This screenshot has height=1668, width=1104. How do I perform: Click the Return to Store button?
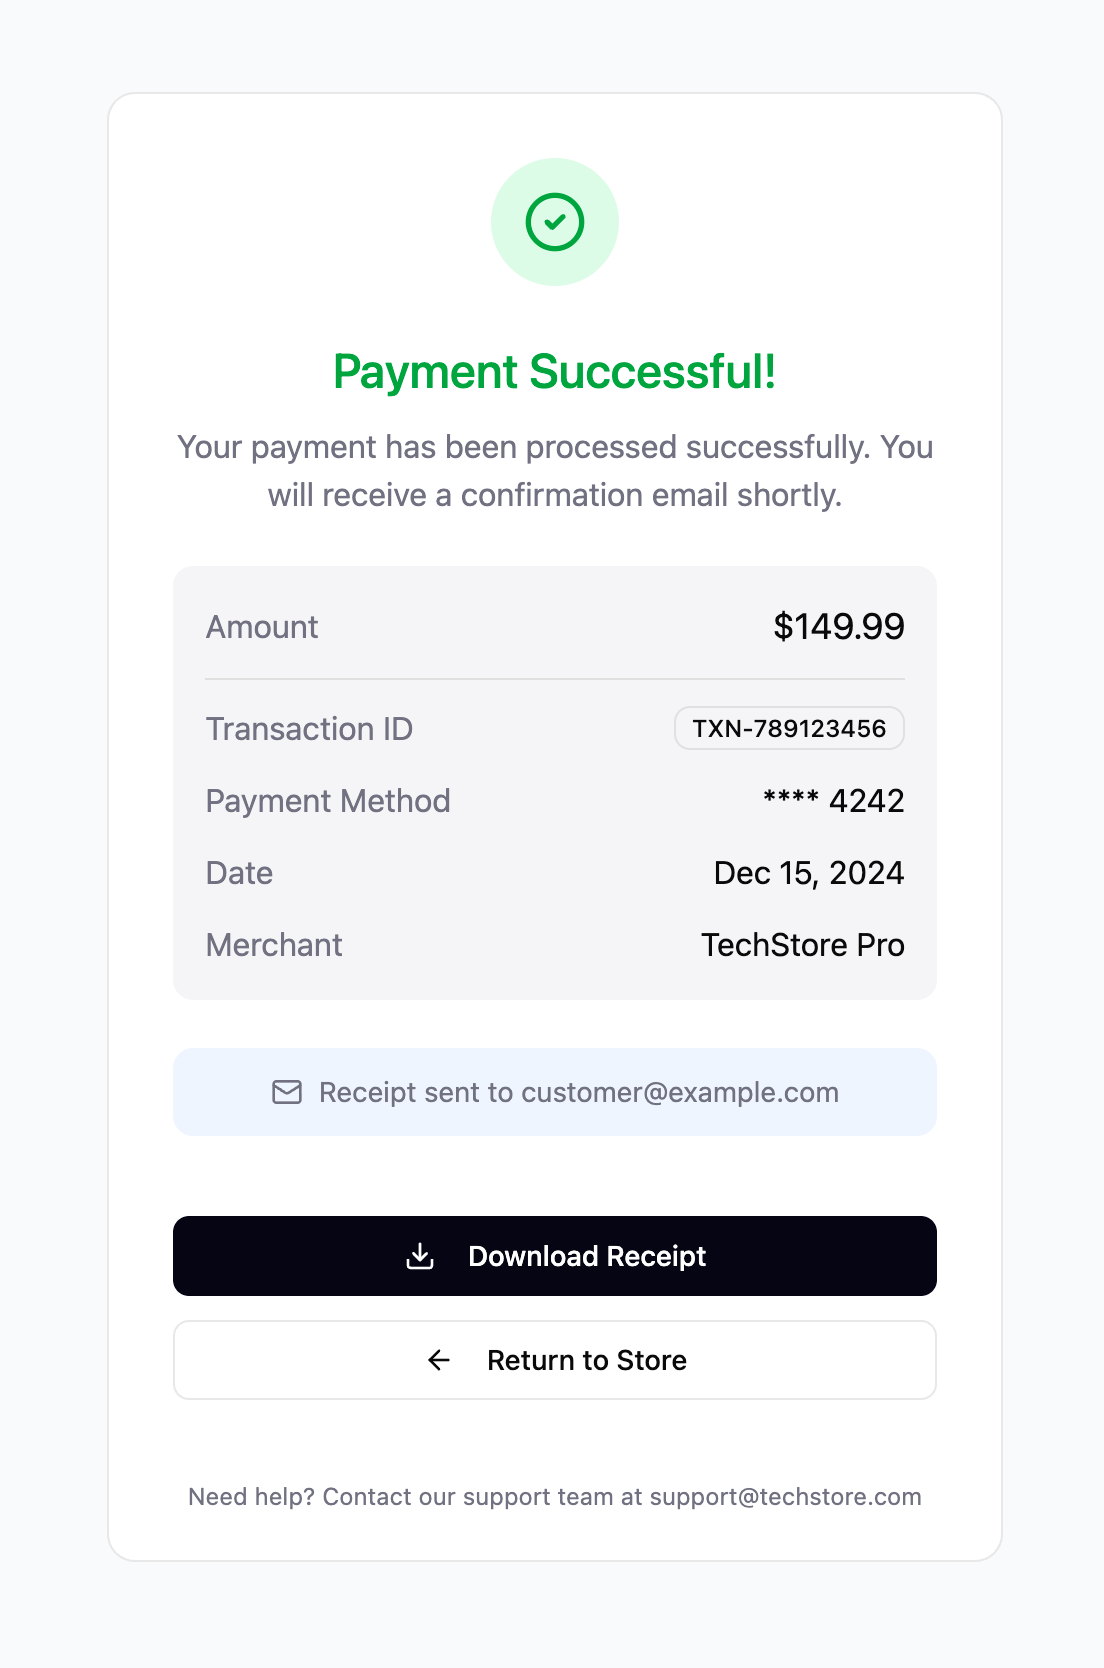pos(554,1360)
